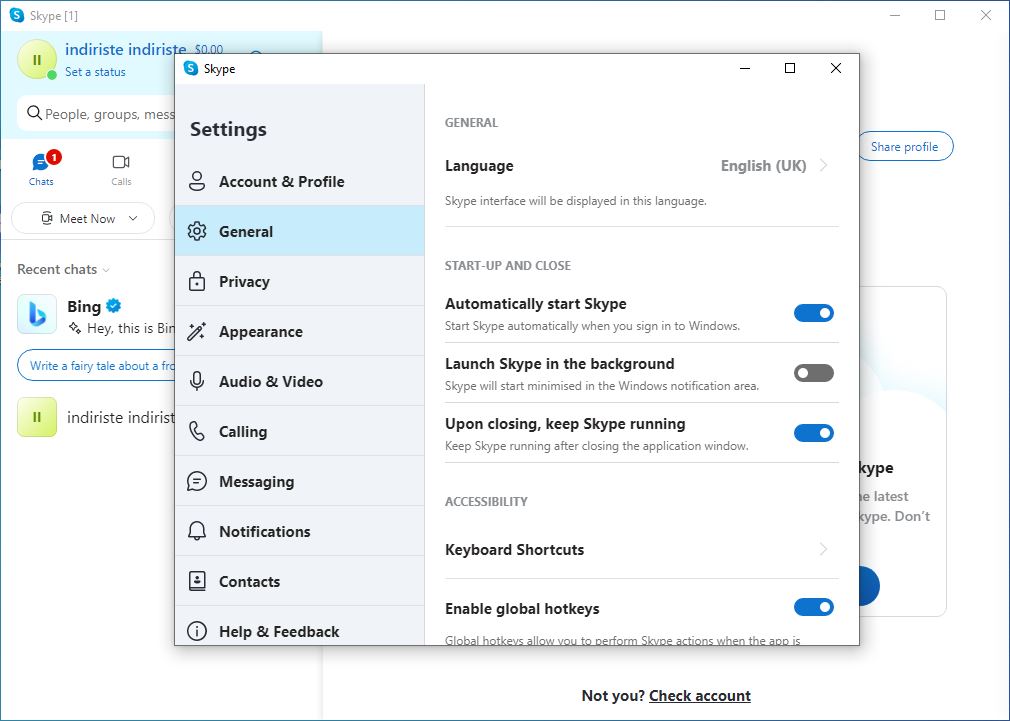
Task: Click the Write a fairy tale suggestion chip
Action: 97,366
